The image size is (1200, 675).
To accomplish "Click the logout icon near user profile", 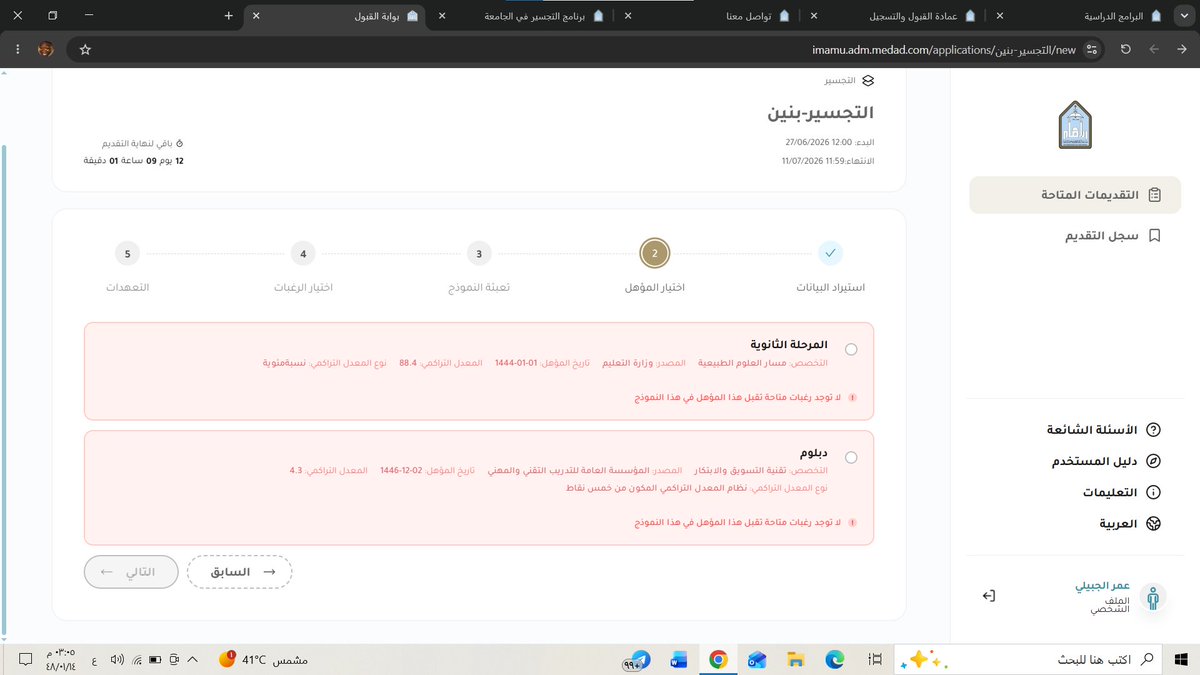I will coord(989,596).
